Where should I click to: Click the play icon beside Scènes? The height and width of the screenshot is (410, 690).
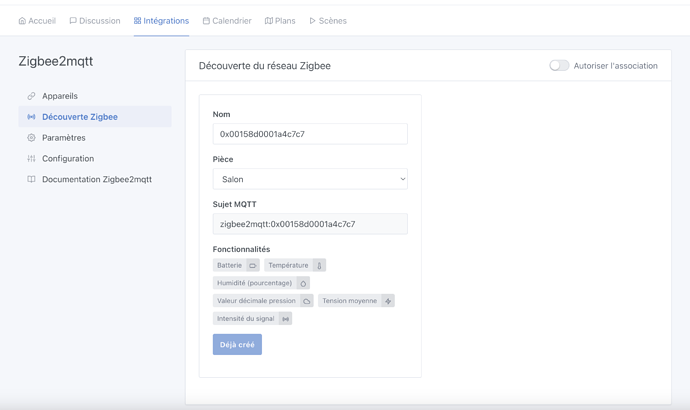point(312,21)
